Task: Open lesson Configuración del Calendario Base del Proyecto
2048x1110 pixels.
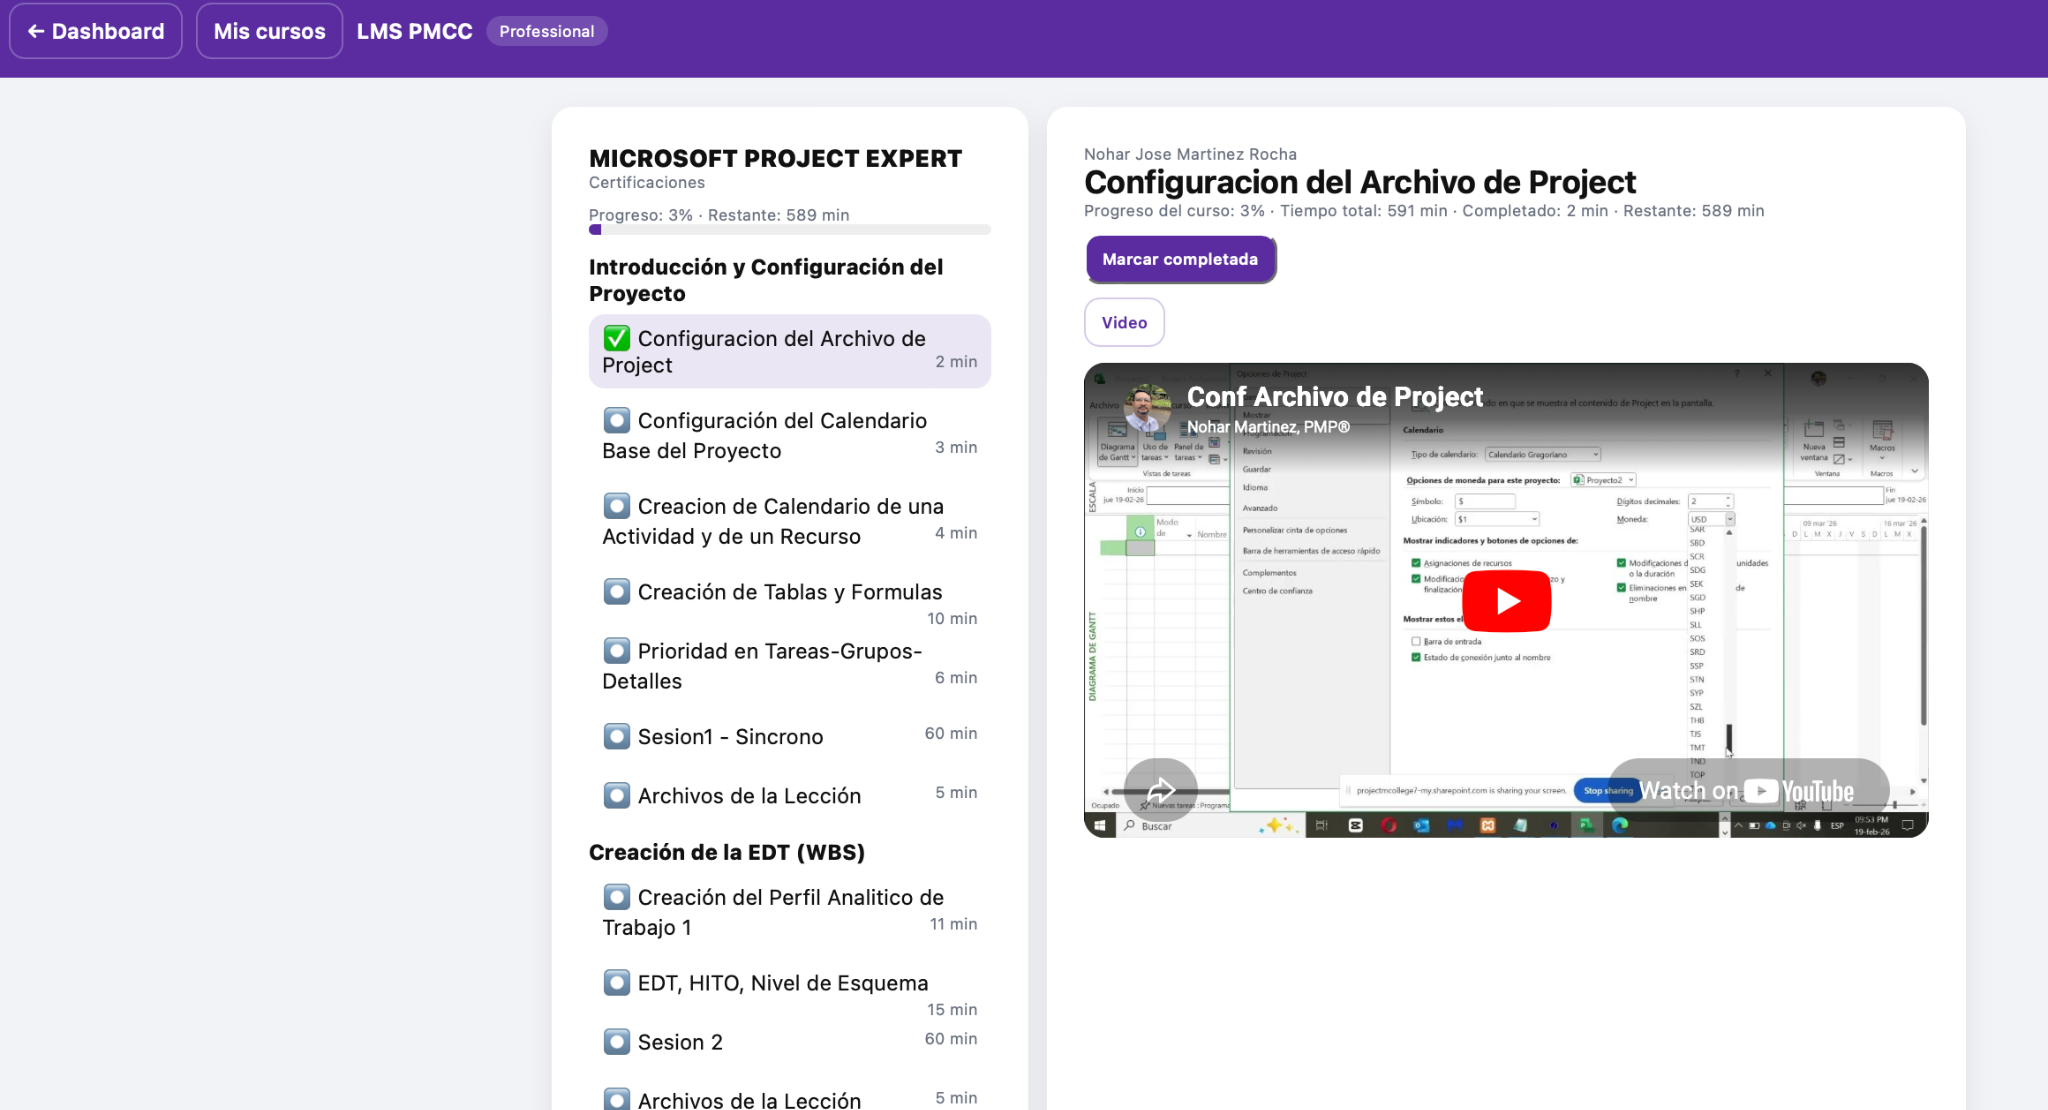Action: coord(790,435)
